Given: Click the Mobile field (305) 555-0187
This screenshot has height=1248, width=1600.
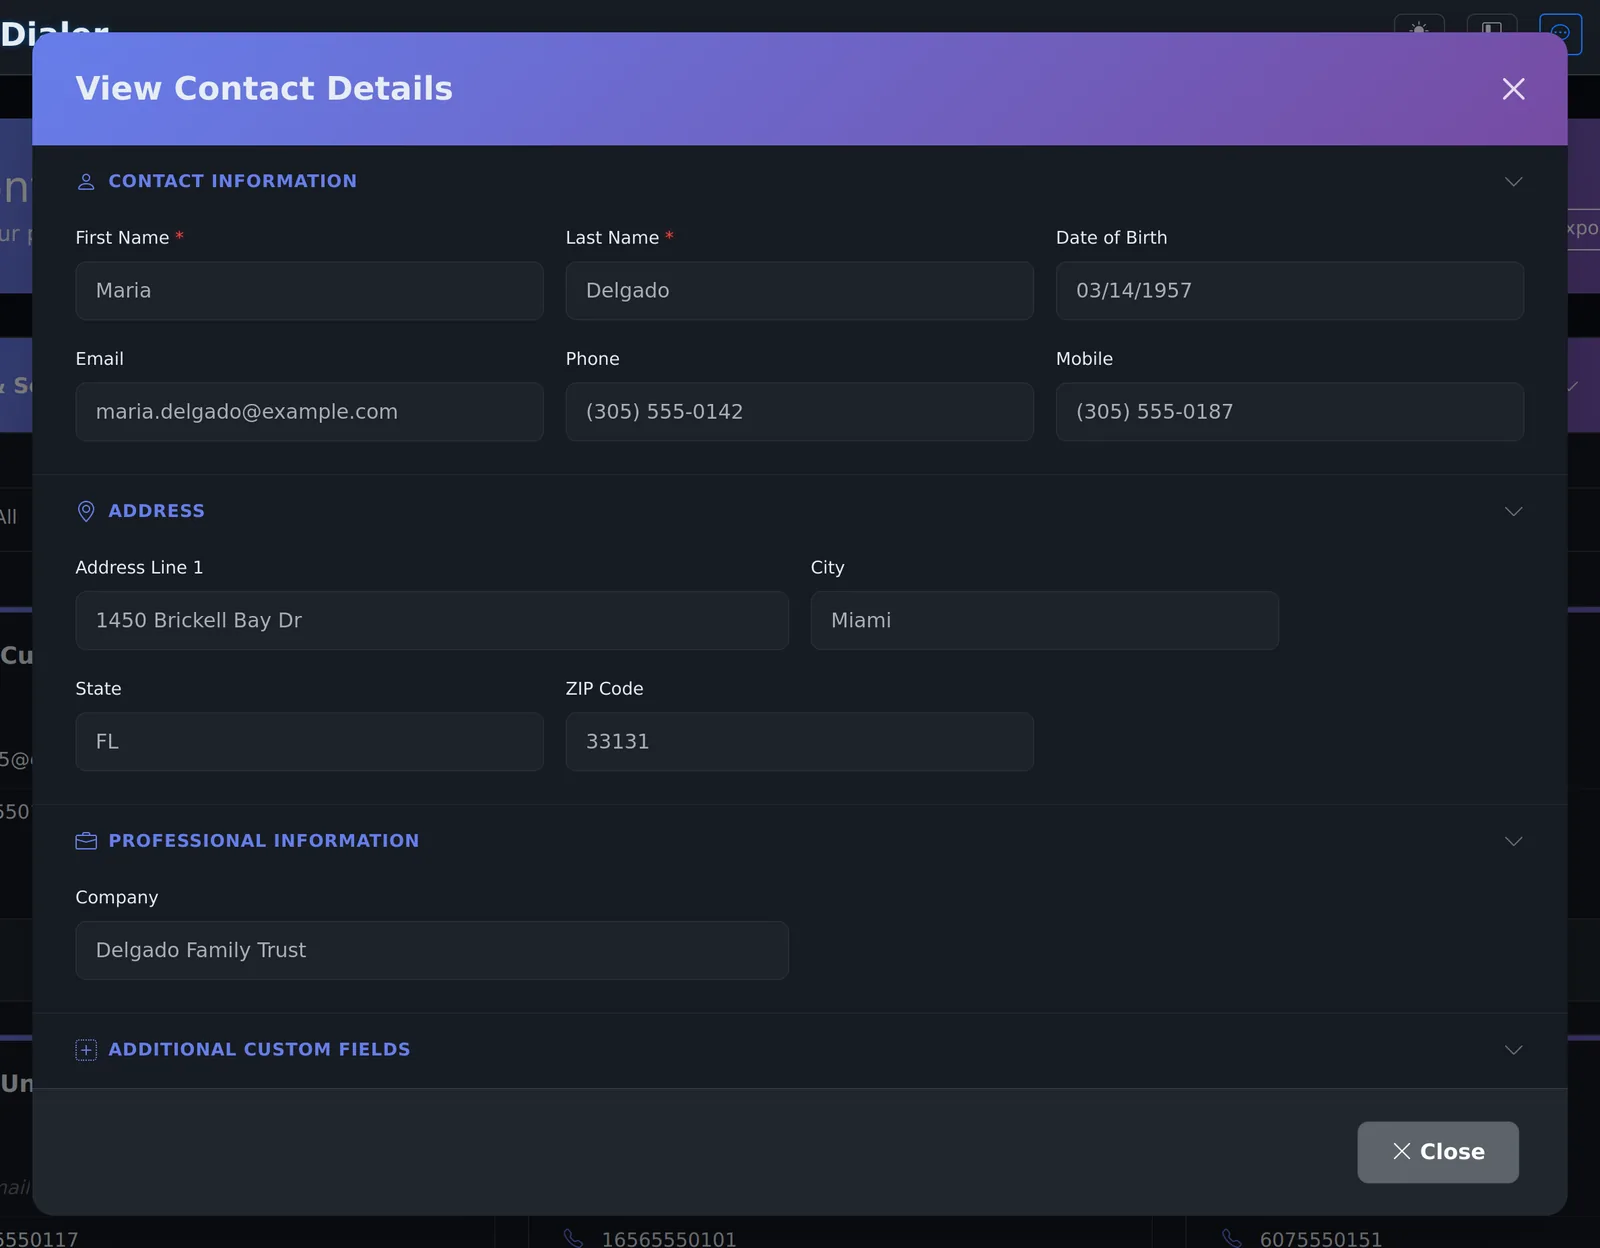Looking at the screenshot, I should click(1289, 412).
